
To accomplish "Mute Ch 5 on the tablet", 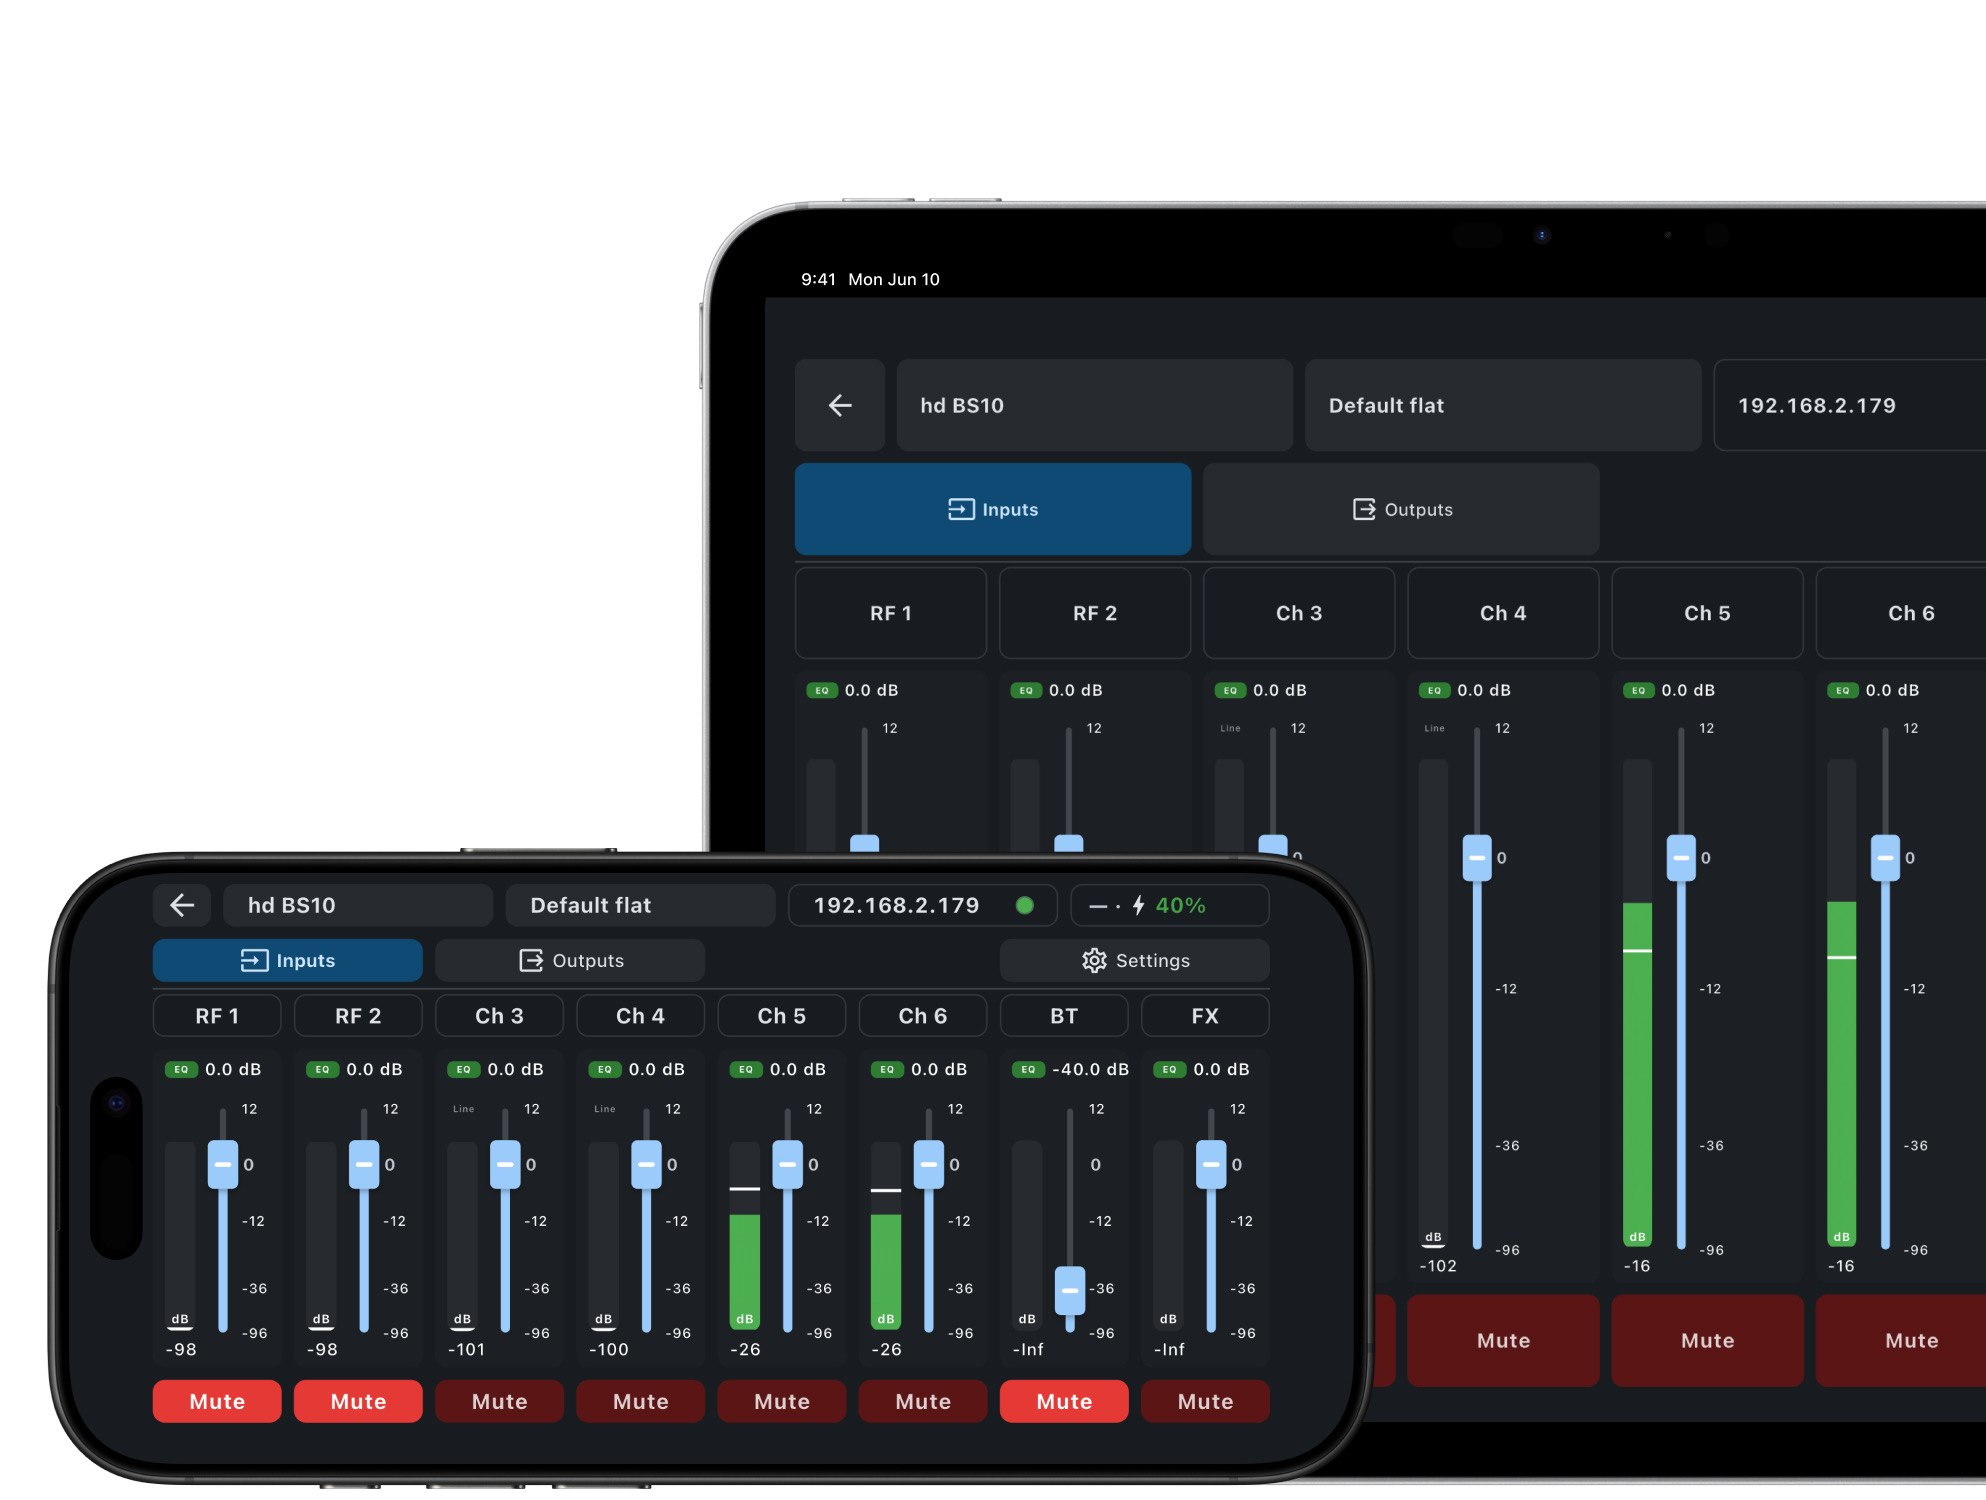I will pyautogui.click(x=1707, y=1340).
